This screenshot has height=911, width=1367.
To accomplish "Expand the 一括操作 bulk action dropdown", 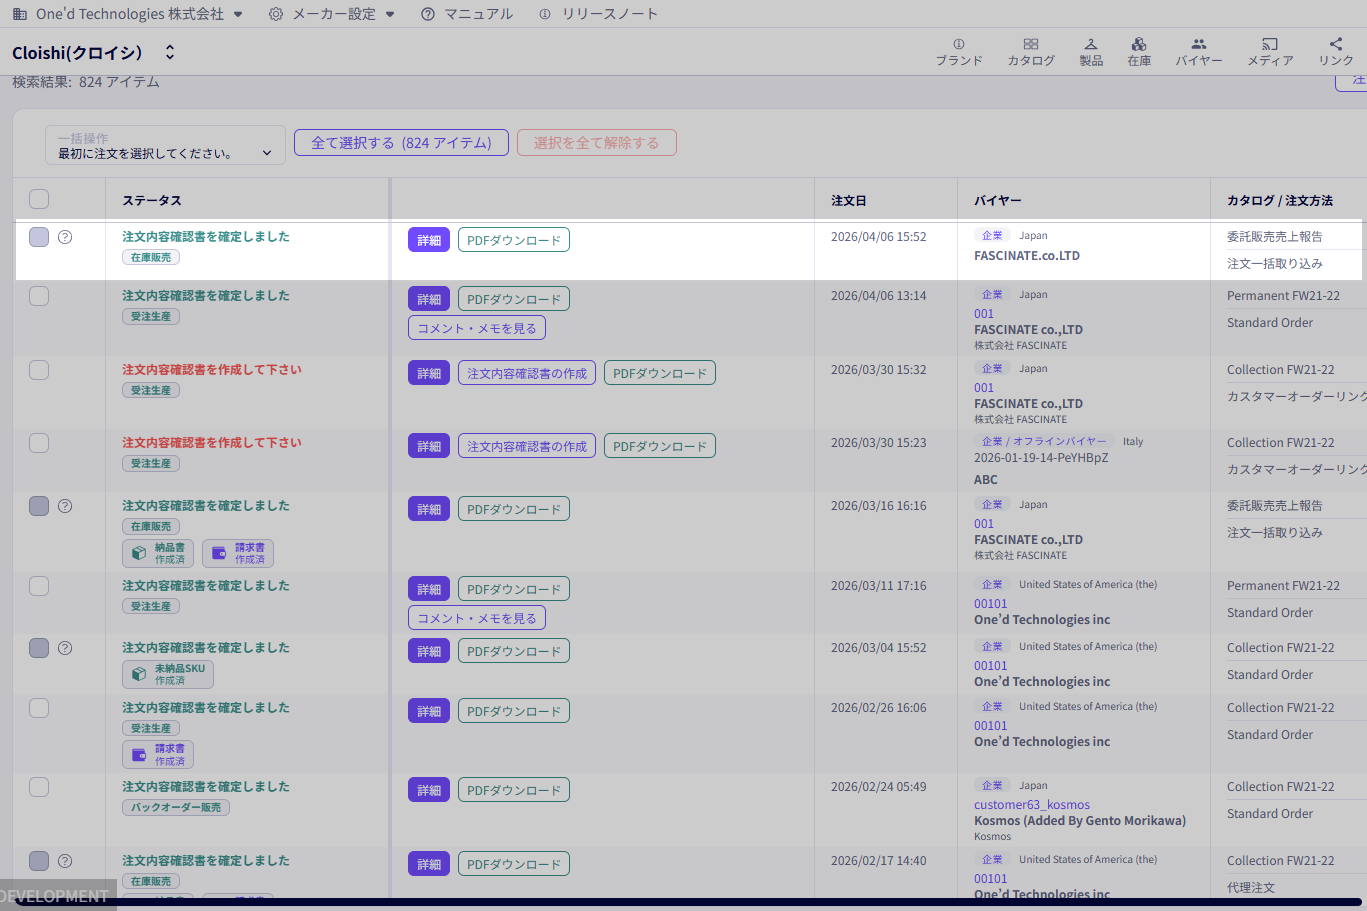I will click(165, 146).
